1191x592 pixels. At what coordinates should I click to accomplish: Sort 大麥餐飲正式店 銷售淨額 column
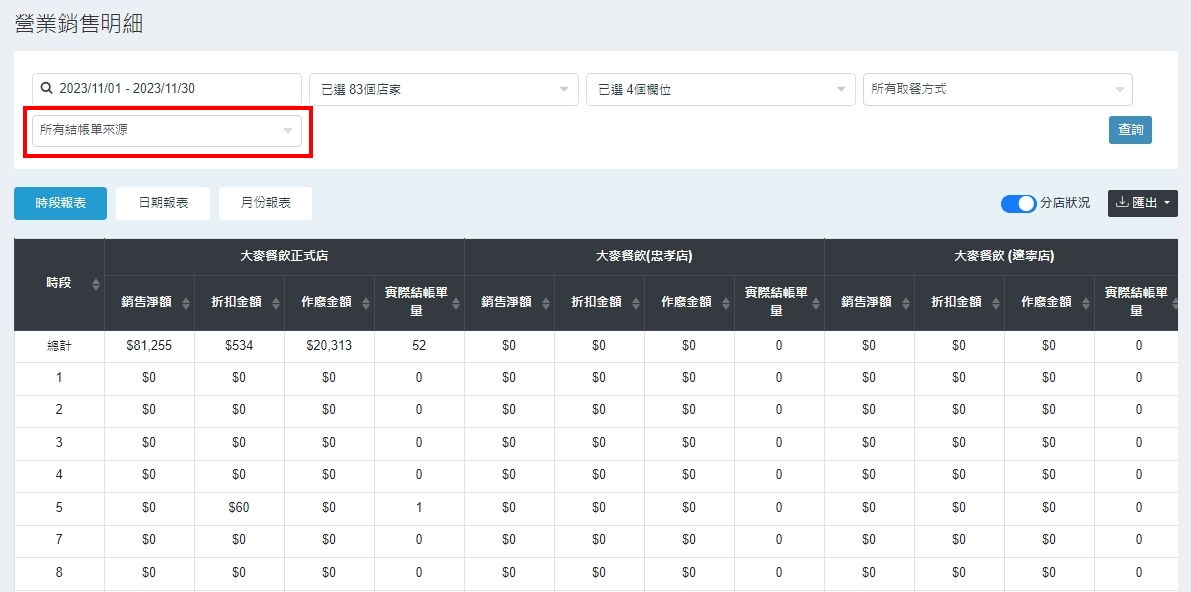pos(186,303)
